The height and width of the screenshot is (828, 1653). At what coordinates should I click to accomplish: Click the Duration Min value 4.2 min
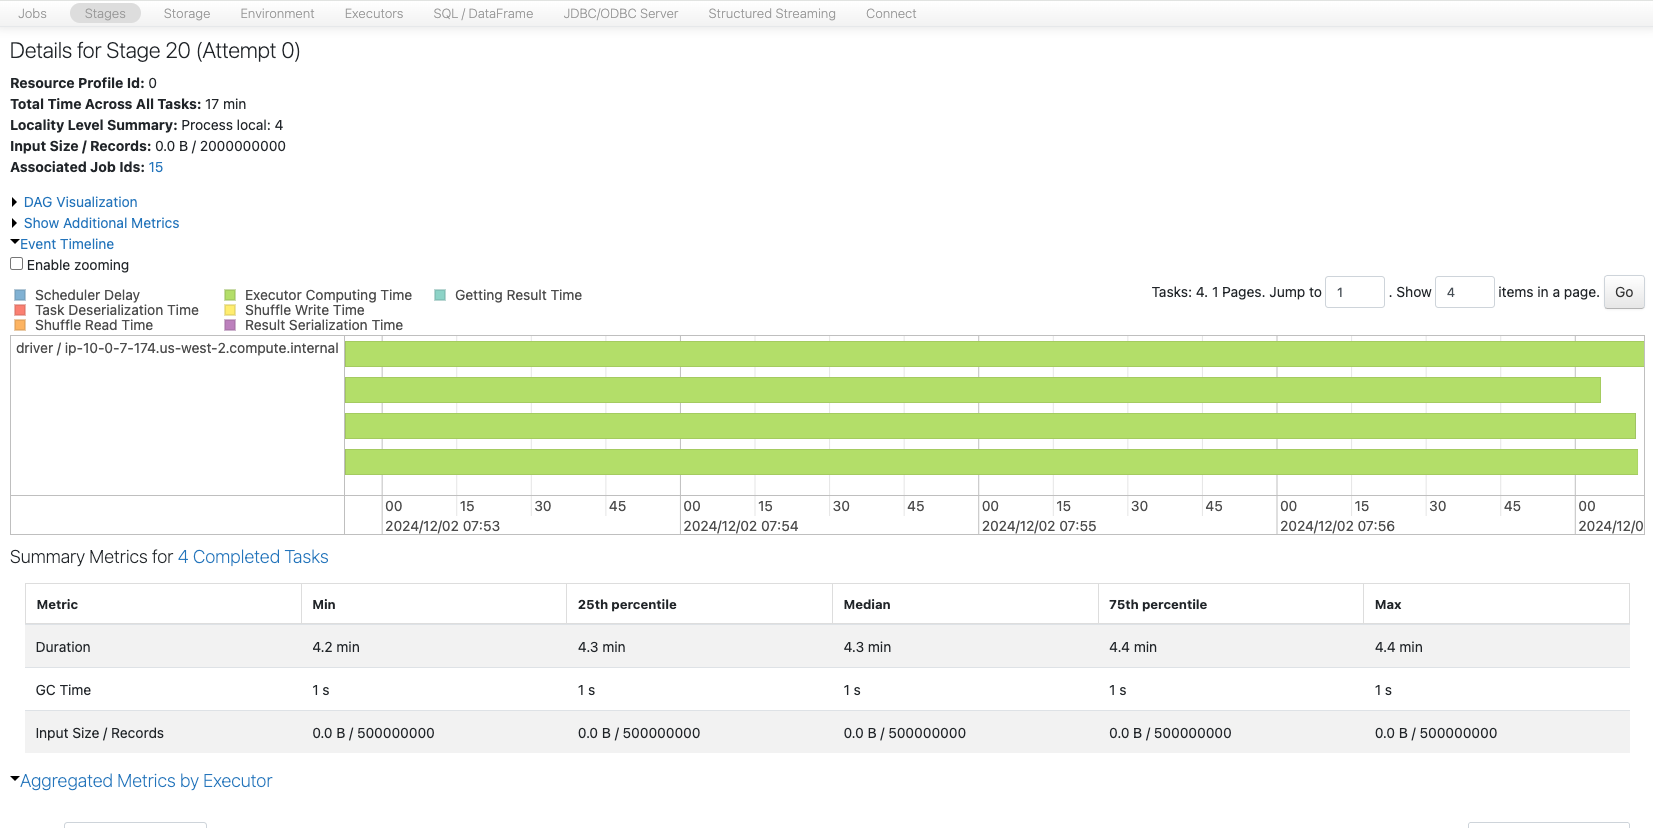point(336,647)
